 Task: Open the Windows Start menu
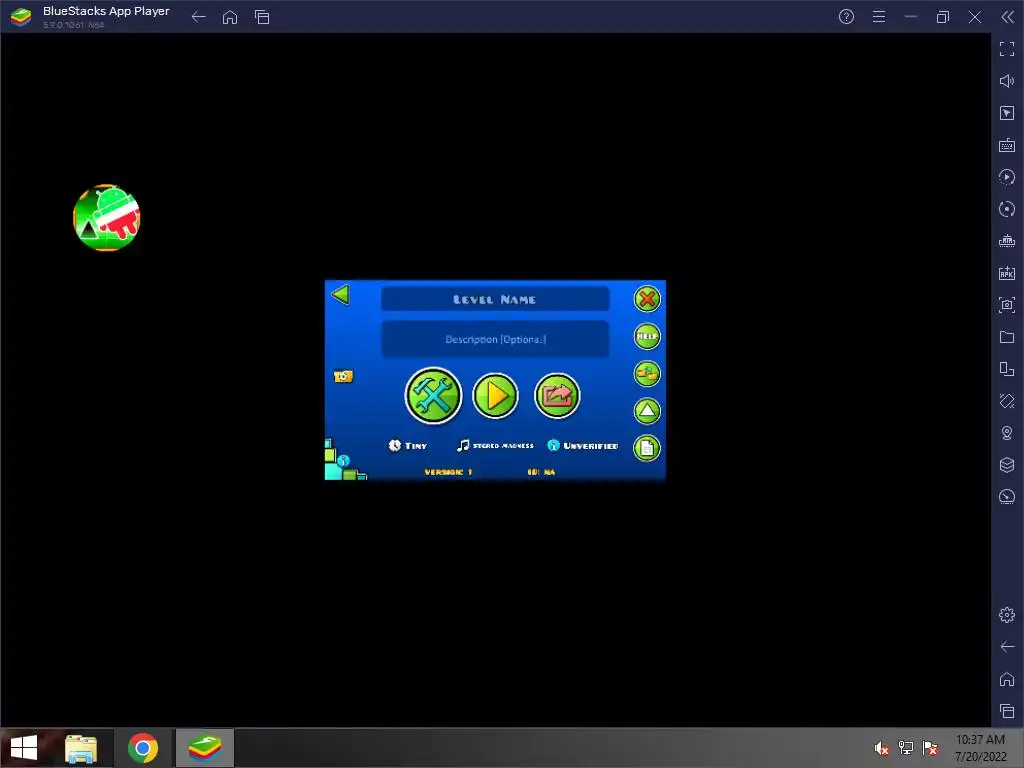[x=24, y=748]
